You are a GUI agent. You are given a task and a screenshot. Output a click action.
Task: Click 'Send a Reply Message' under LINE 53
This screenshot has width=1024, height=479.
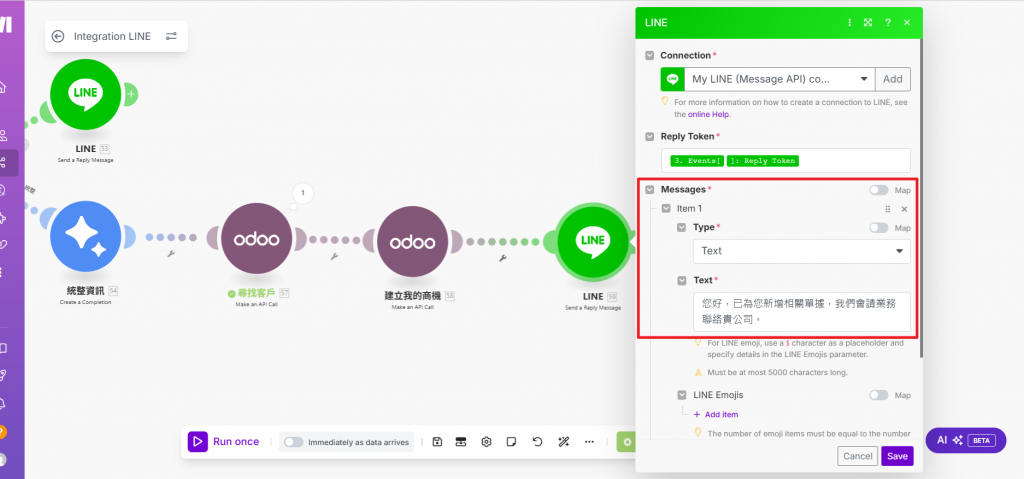(x=86, y=159)
